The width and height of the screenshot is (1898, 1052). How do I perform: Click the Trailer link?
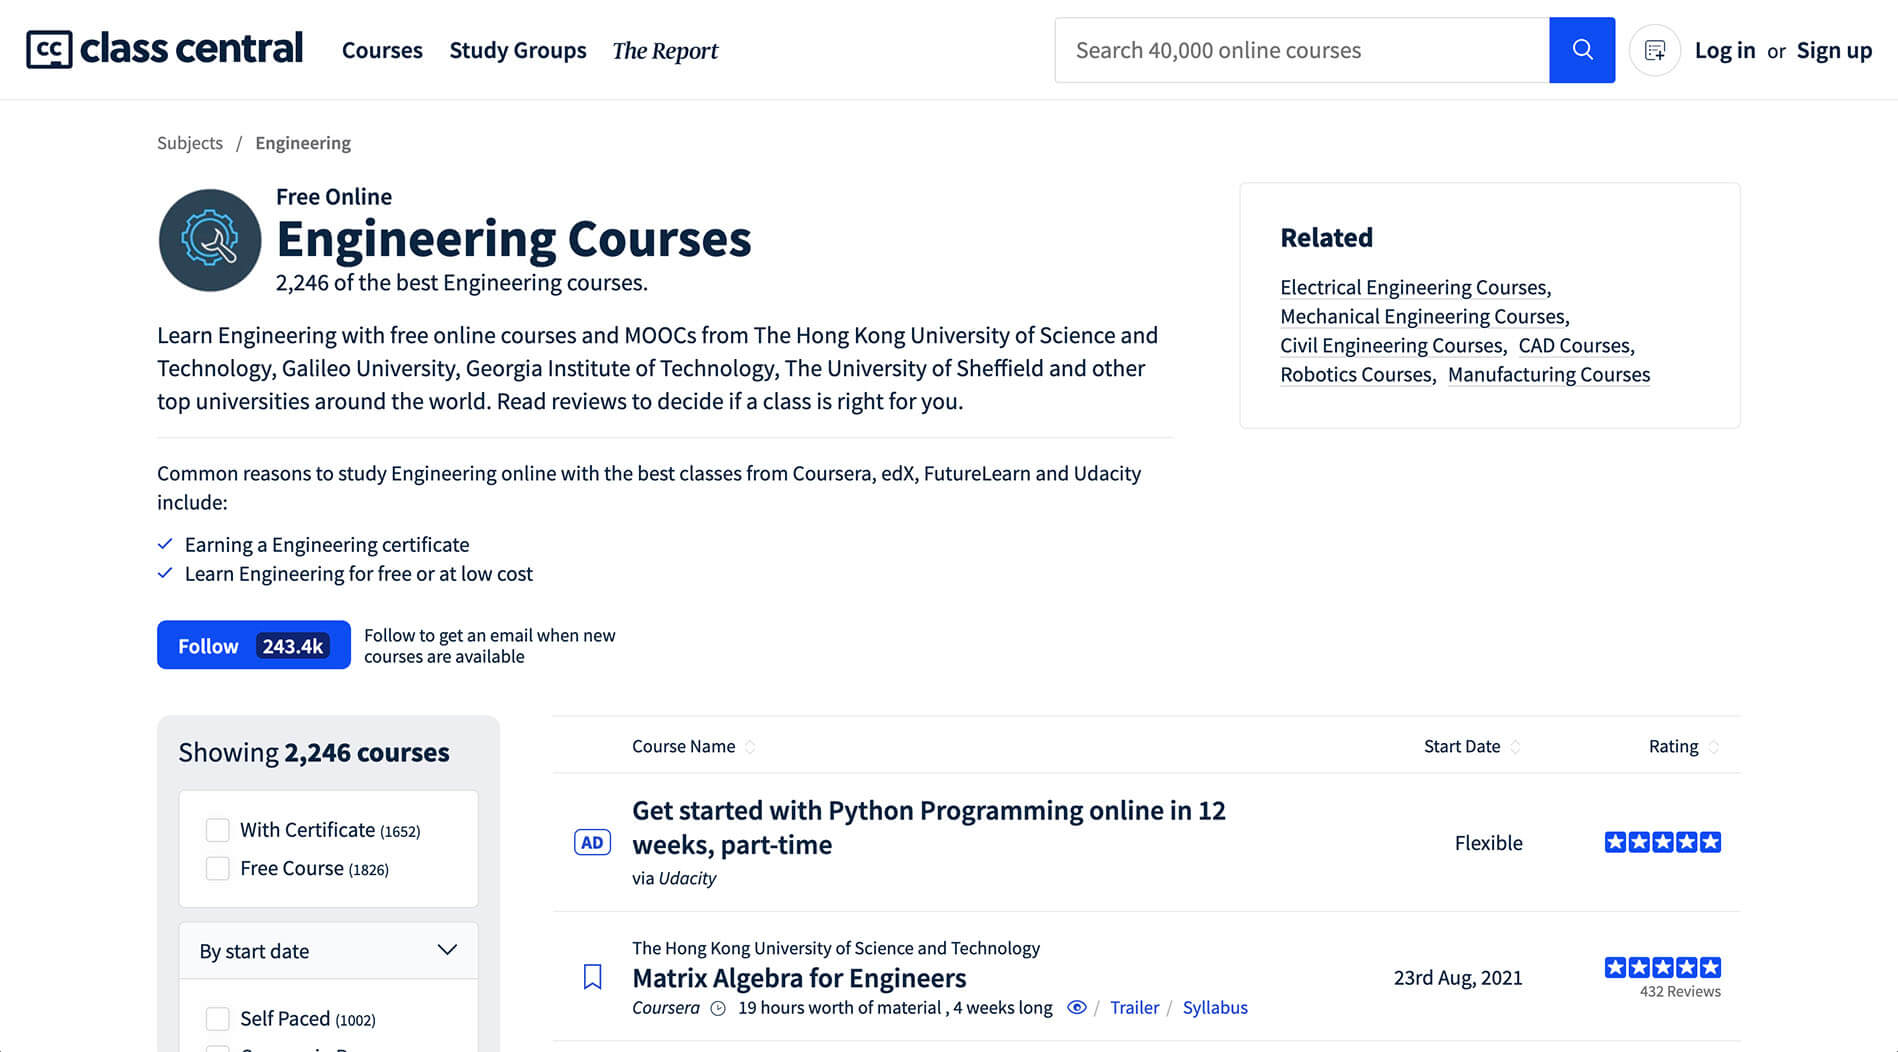coord(1134,1007)
